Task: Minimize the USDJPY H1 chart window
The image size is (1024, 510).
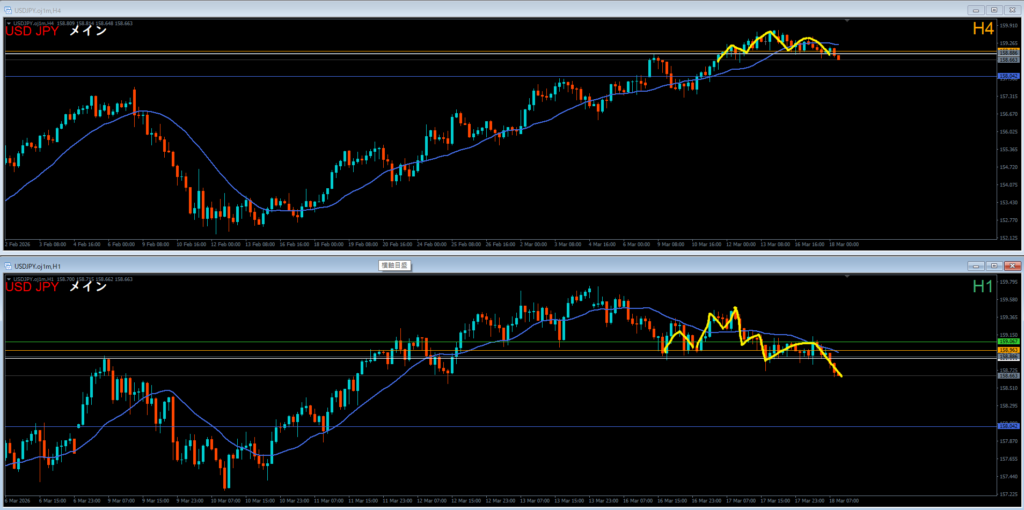Action: coord(974,266)
